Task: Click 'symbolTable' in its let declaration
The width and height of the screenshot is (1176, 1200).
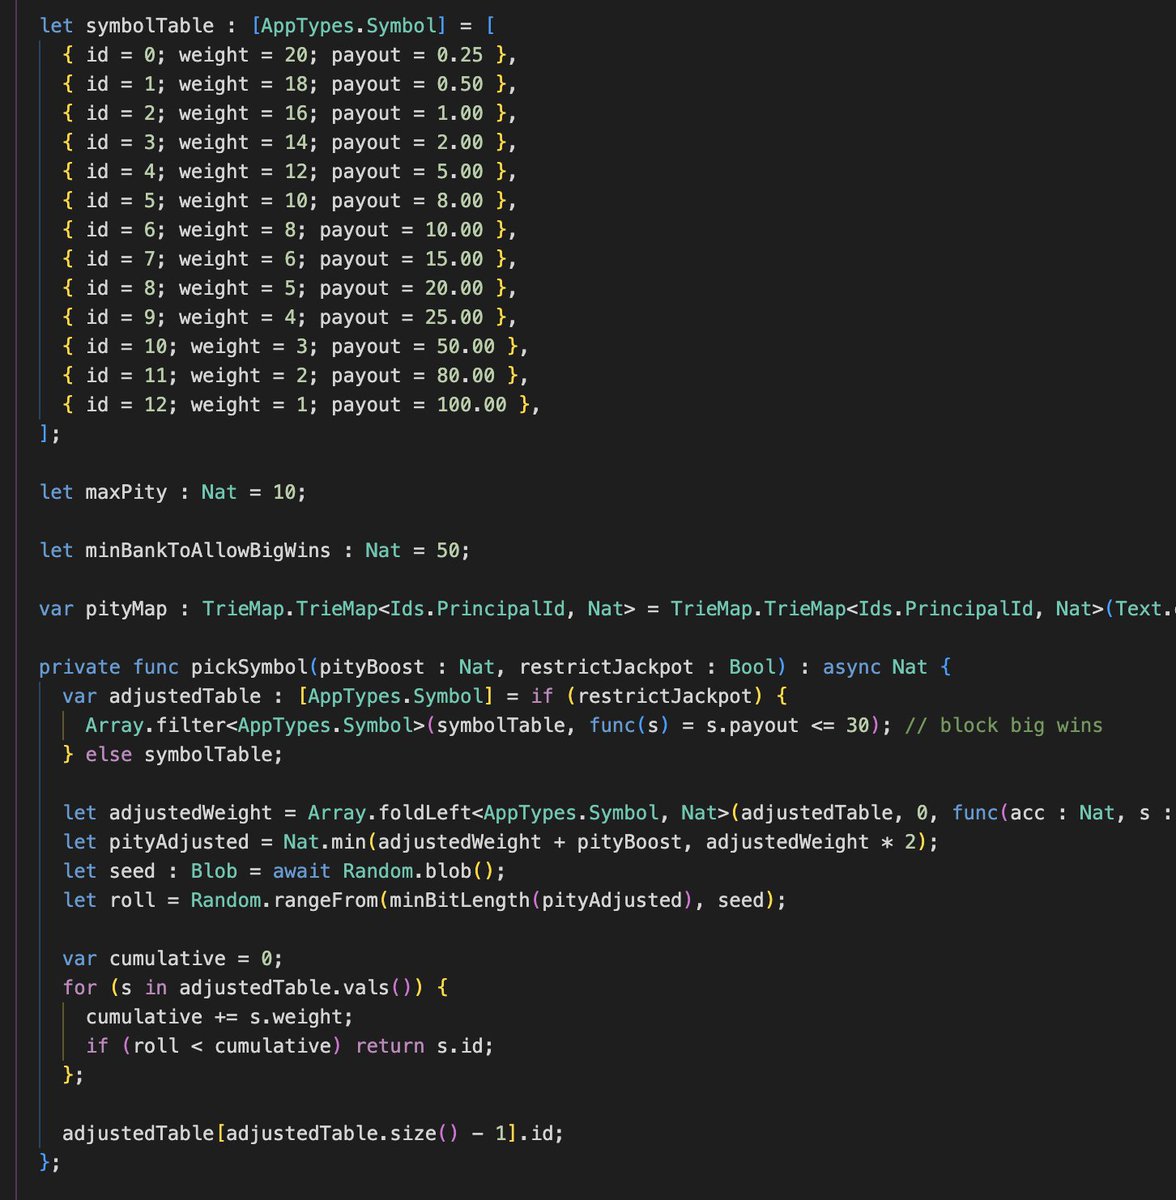Action: click(150, 26)
